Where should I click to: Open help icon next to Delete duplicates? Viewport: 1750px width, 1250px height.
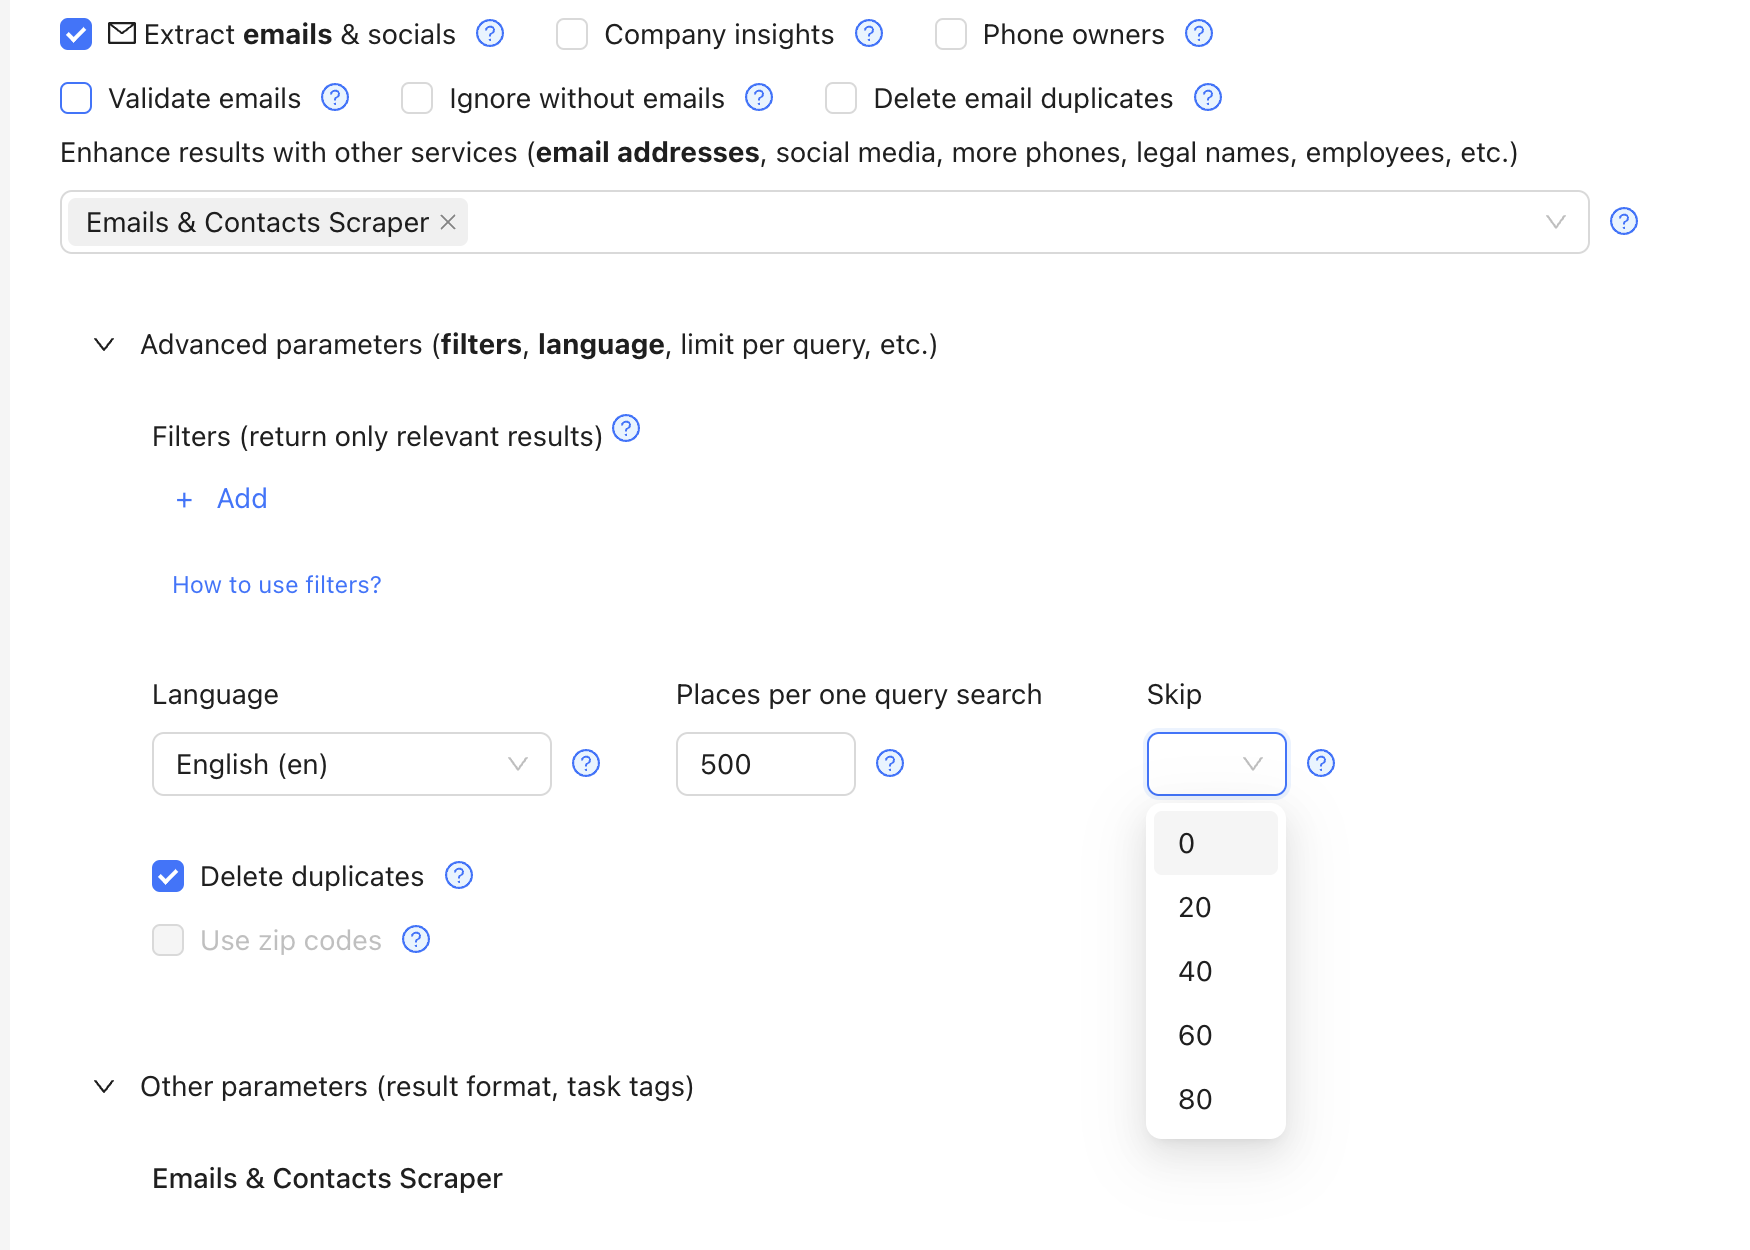459,876
